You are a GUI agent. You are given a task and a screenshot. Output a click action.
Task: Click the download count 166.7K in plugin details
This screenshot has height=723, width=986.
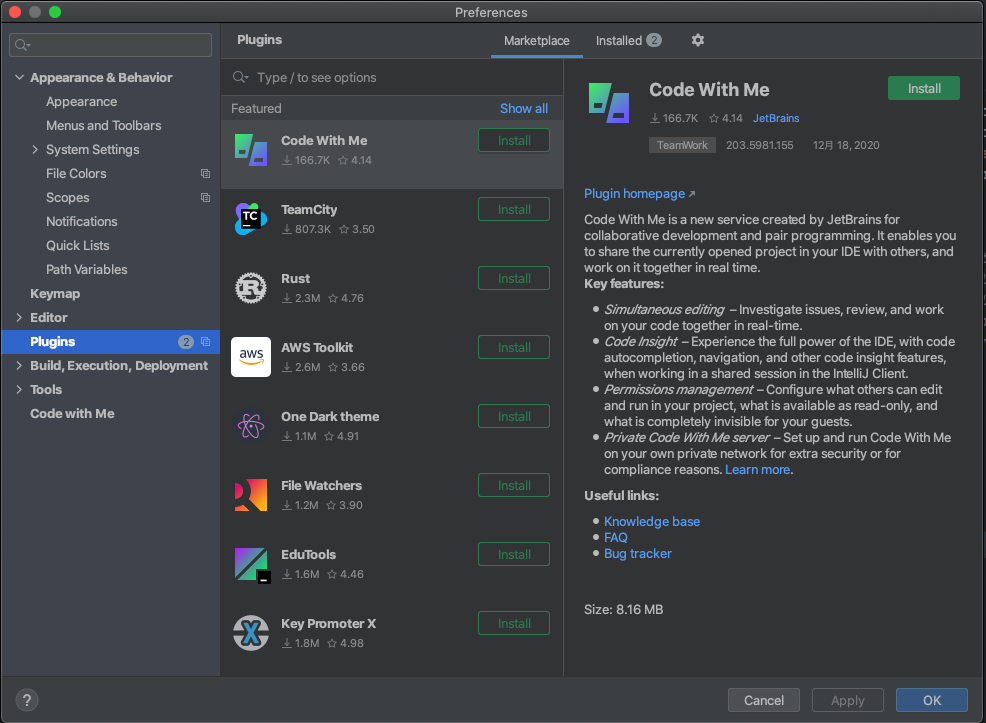coord(674,118)
